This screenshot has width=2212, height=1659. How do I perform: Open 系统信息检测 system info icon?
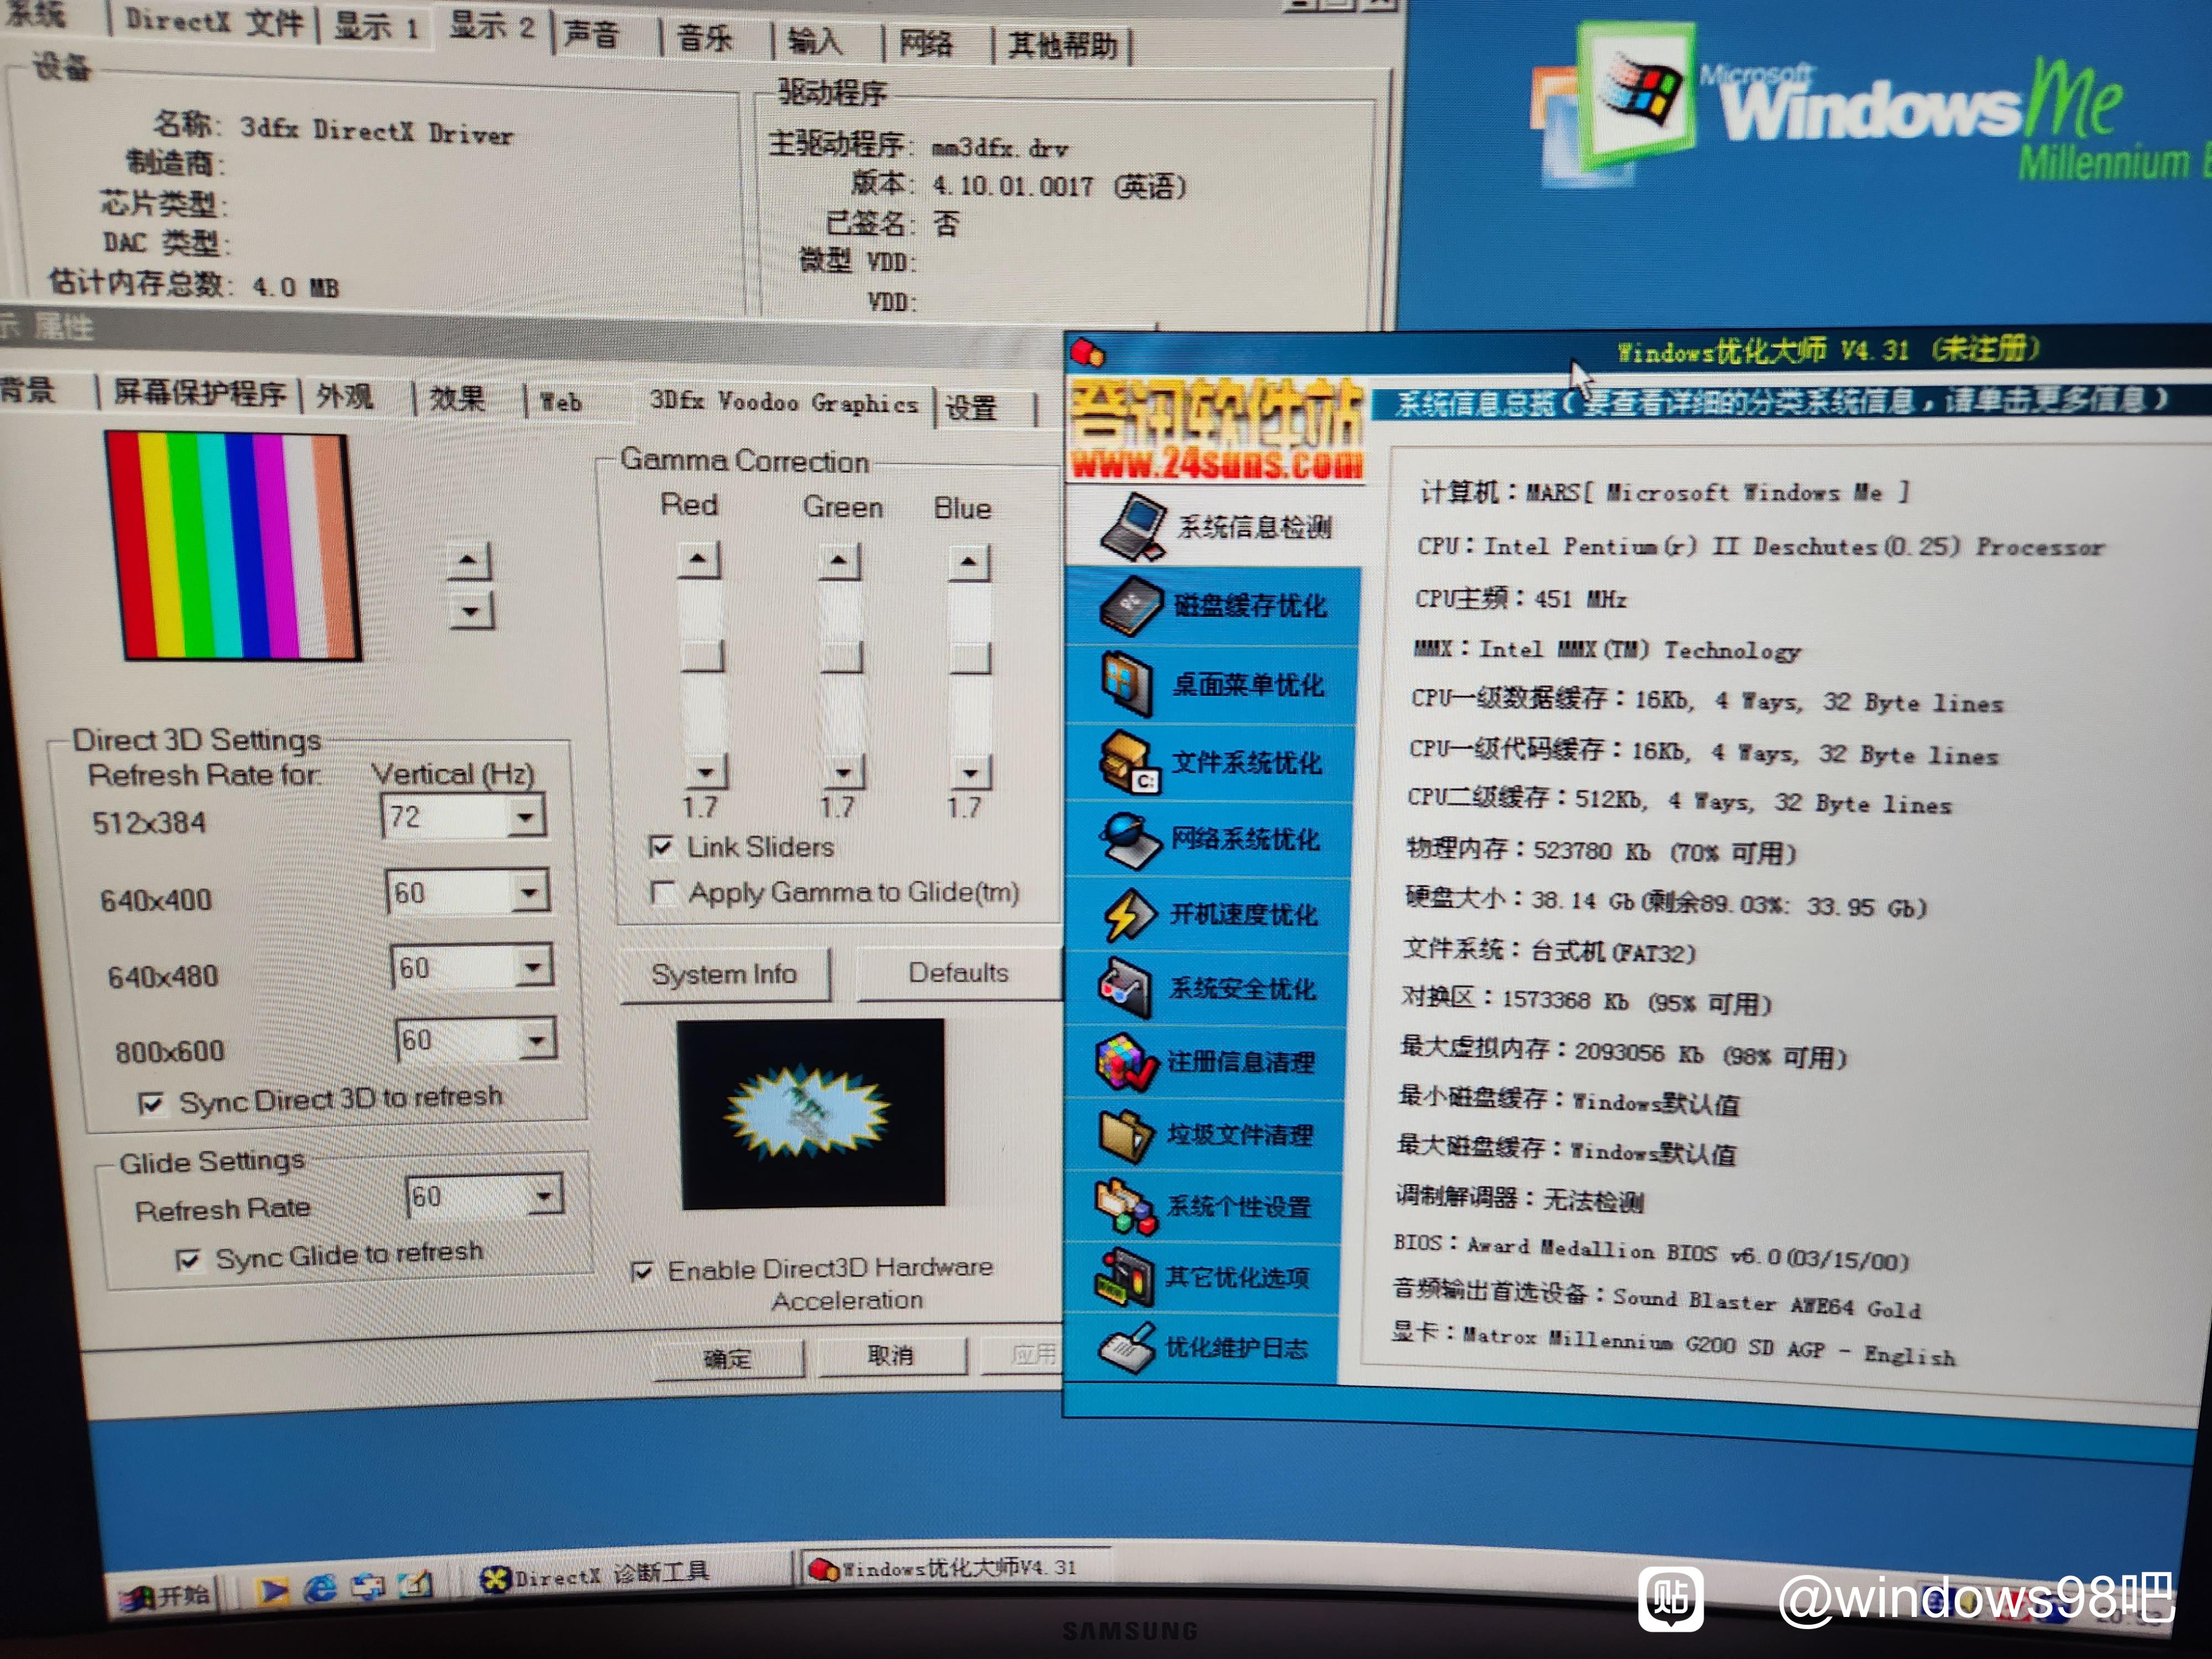(x=1134, y=527)
